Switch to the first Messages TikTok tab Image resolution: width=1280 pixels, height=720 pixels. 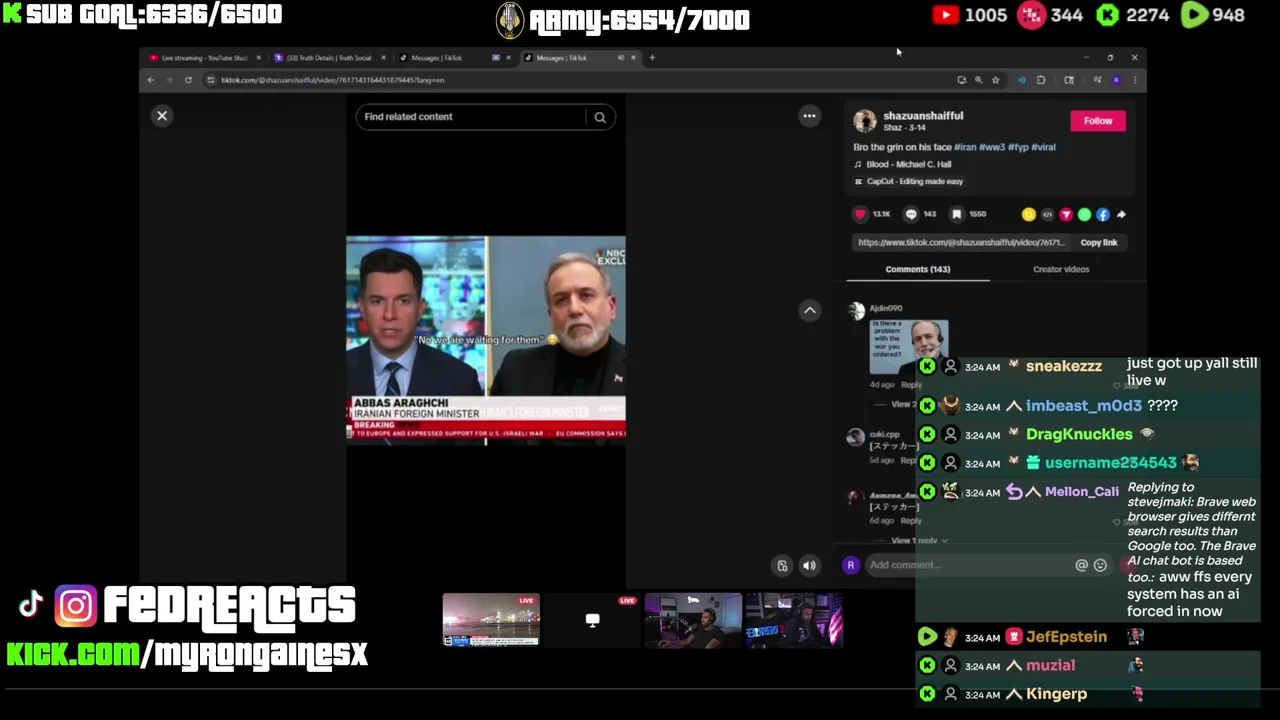click(453, 58)
